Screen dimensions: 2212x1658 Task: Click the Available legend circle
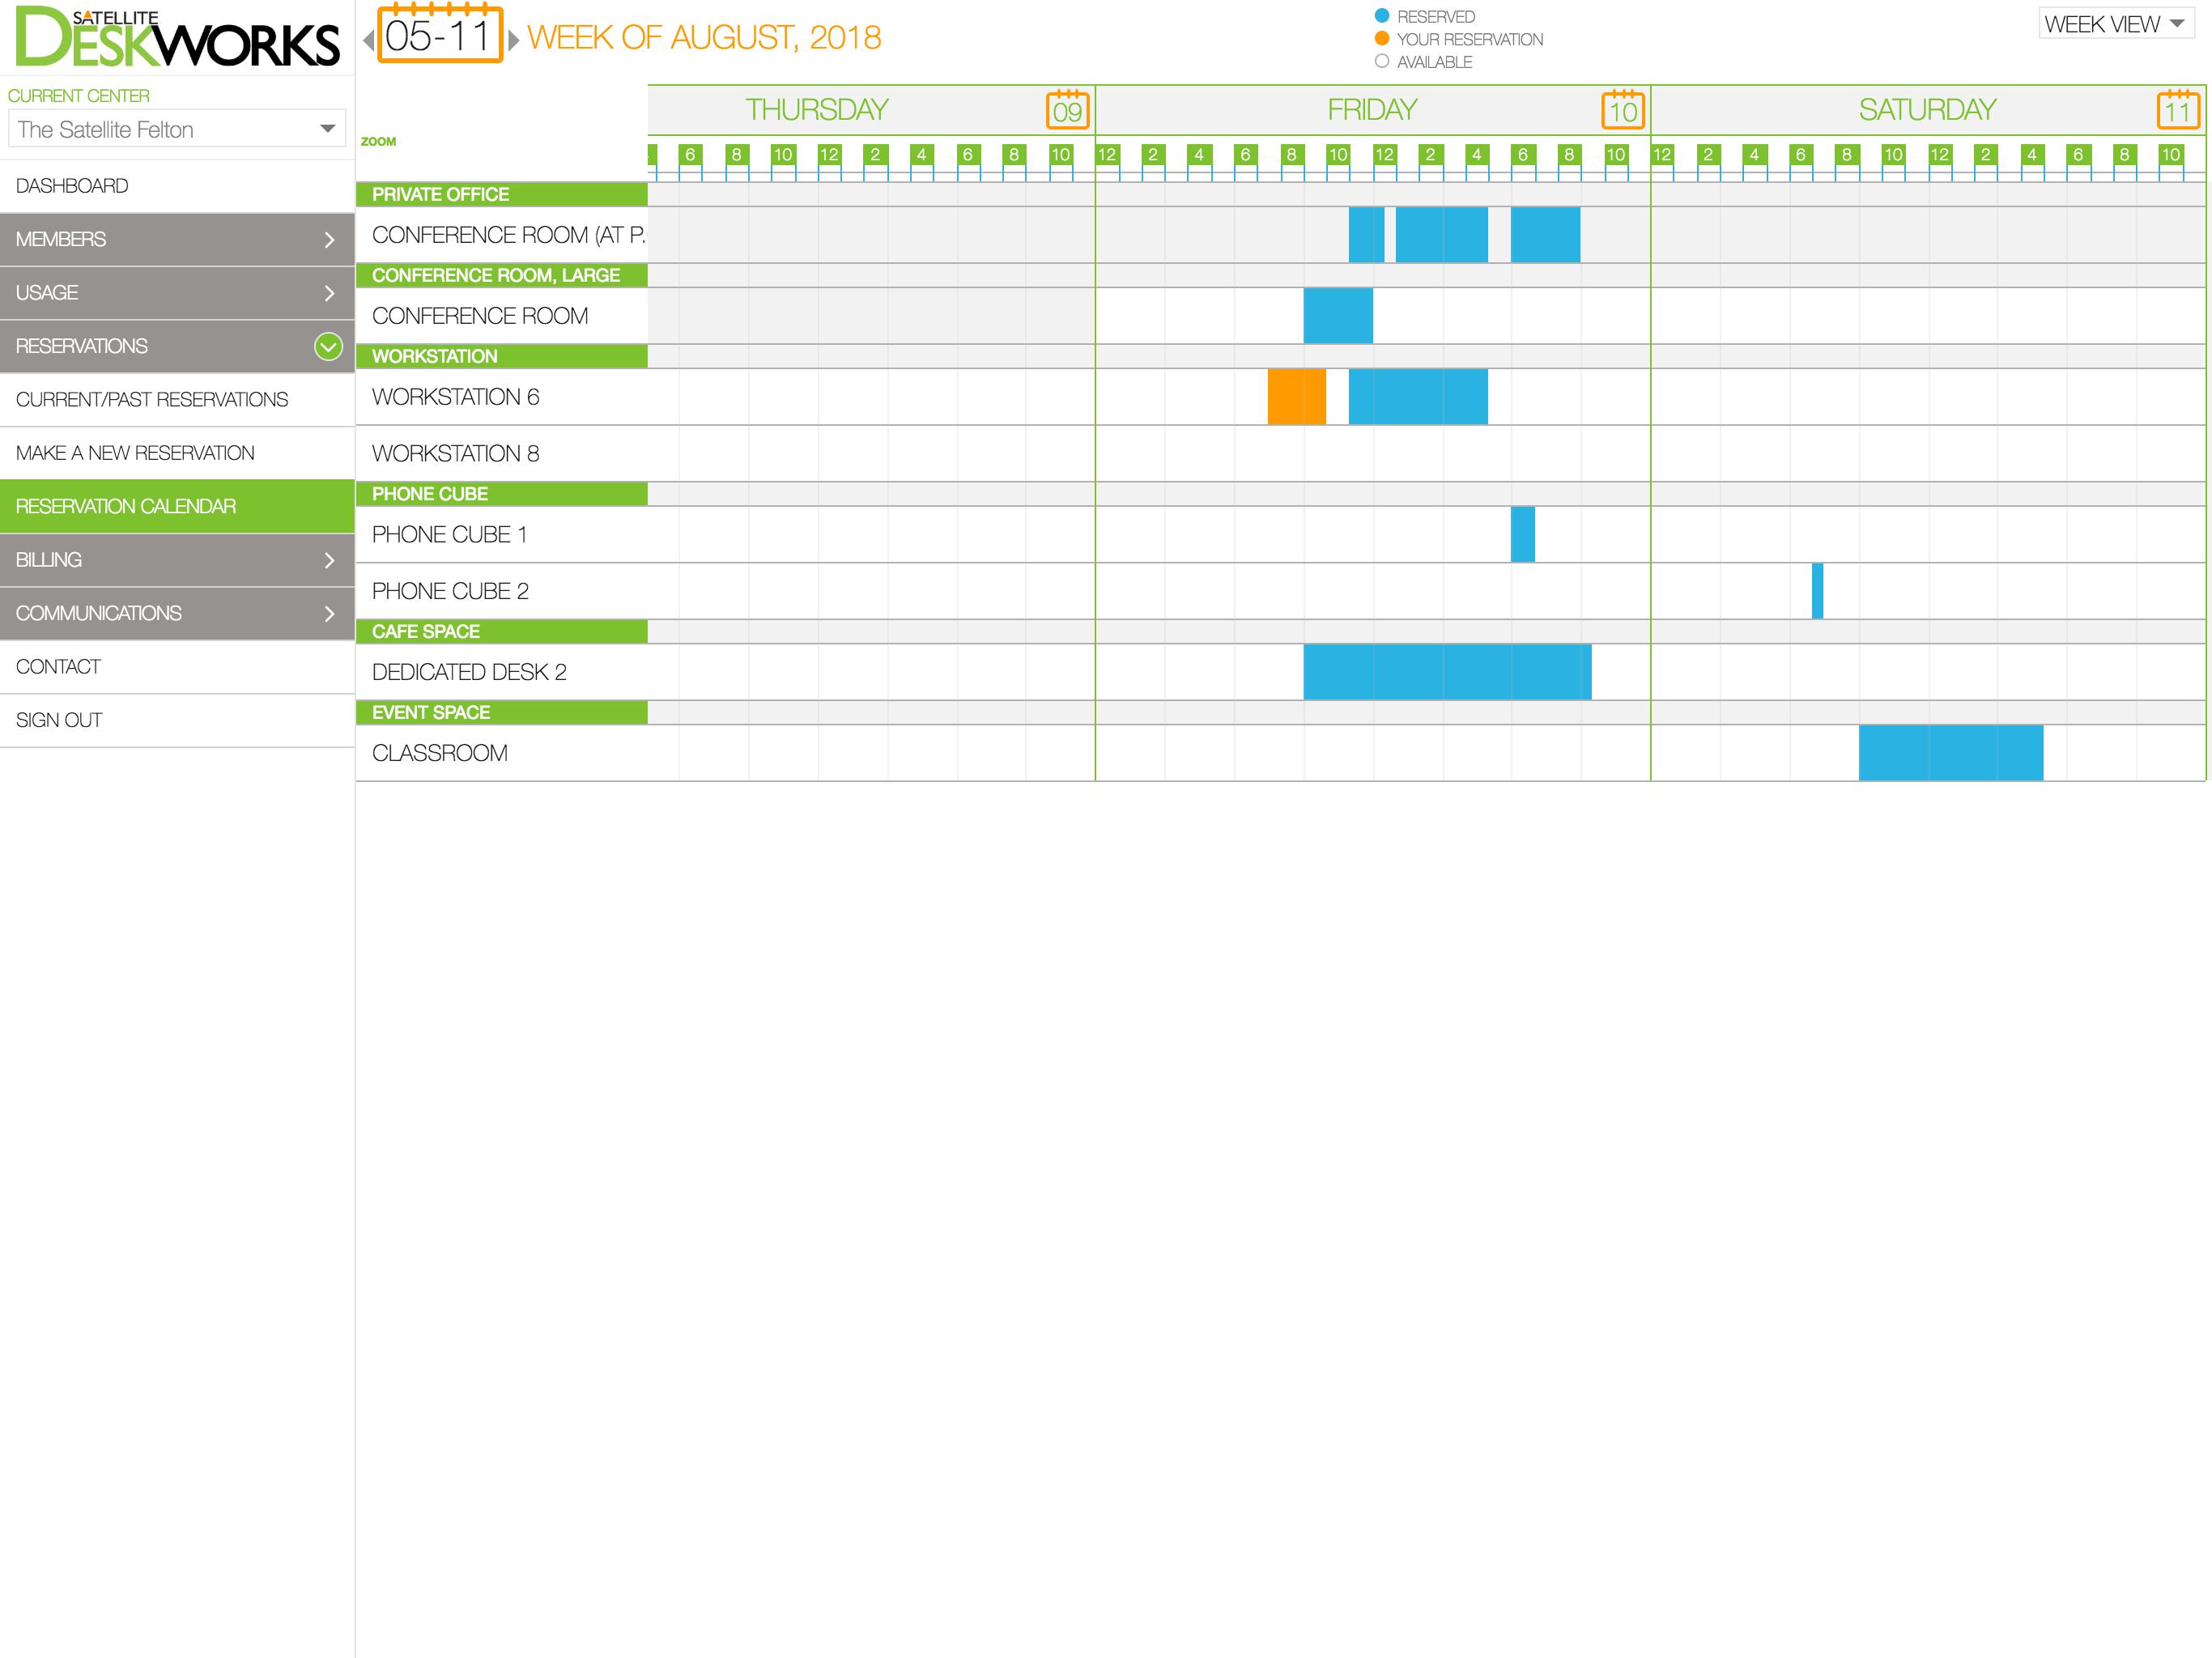coord(1381,61)
